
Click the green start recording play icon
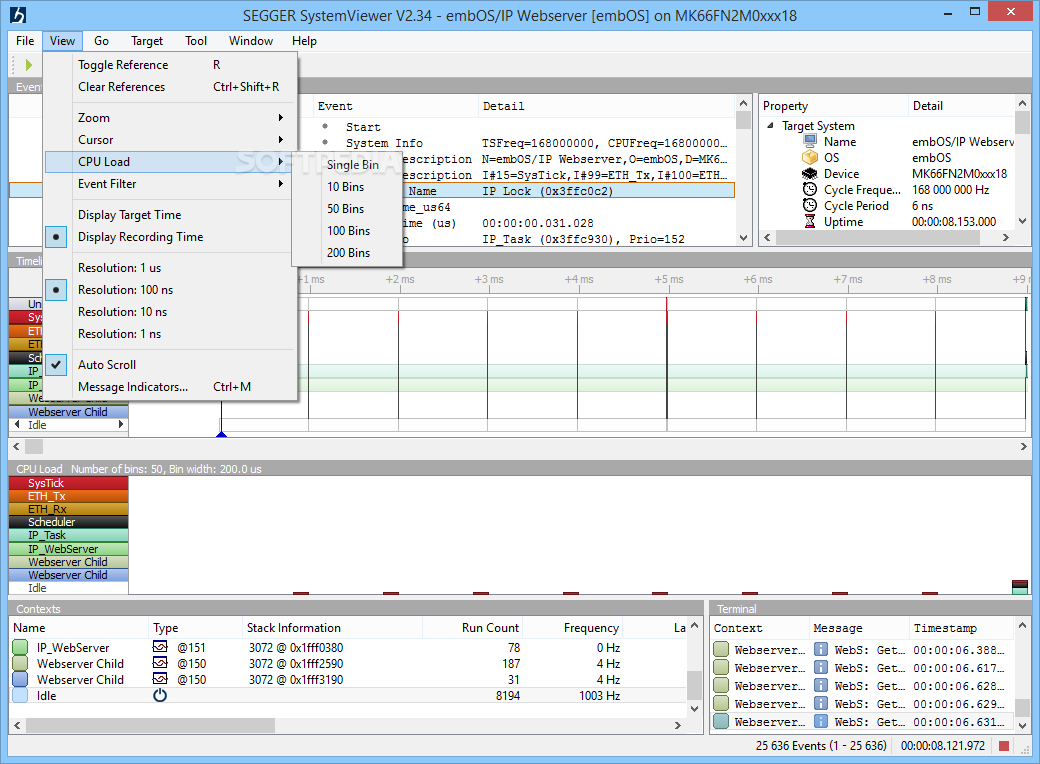pos(29,65)
